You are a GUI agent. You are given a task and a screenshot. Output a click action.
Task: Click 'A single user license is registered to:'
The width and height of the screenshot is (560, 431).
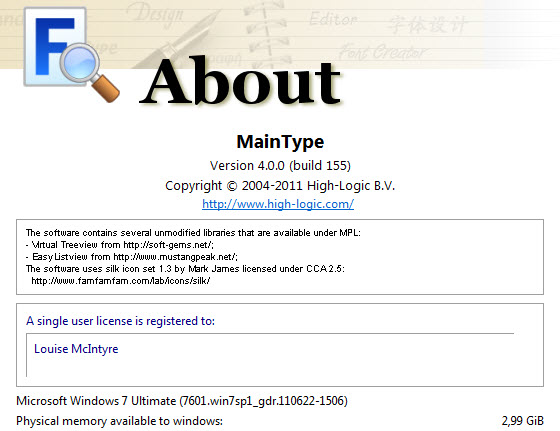point(120,321)
